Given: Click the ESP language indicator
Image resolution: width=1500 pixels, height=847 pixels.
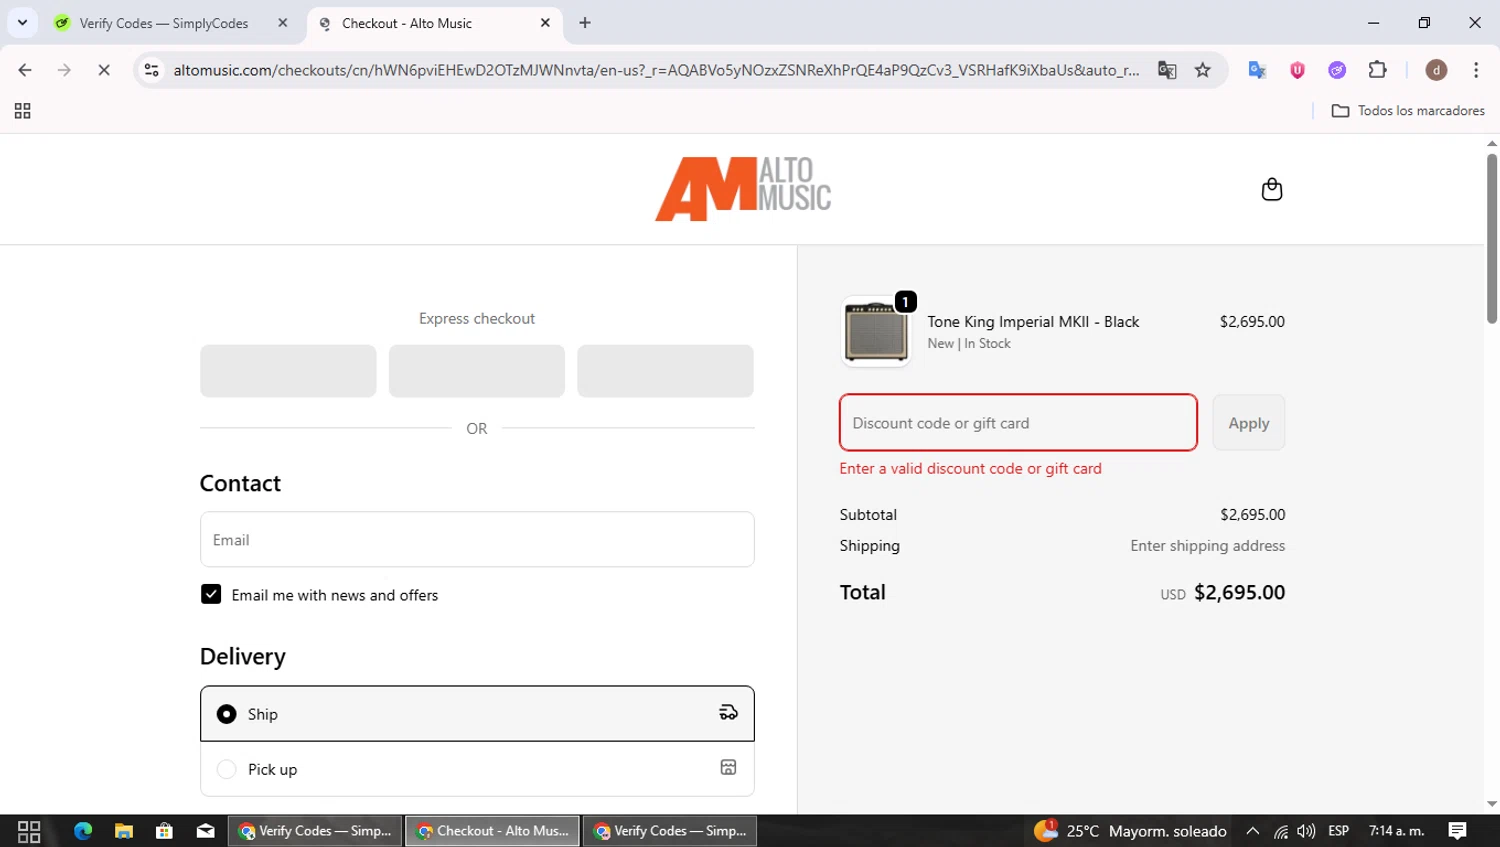Looking at the screenshot, I should (x=1338, y=831).
